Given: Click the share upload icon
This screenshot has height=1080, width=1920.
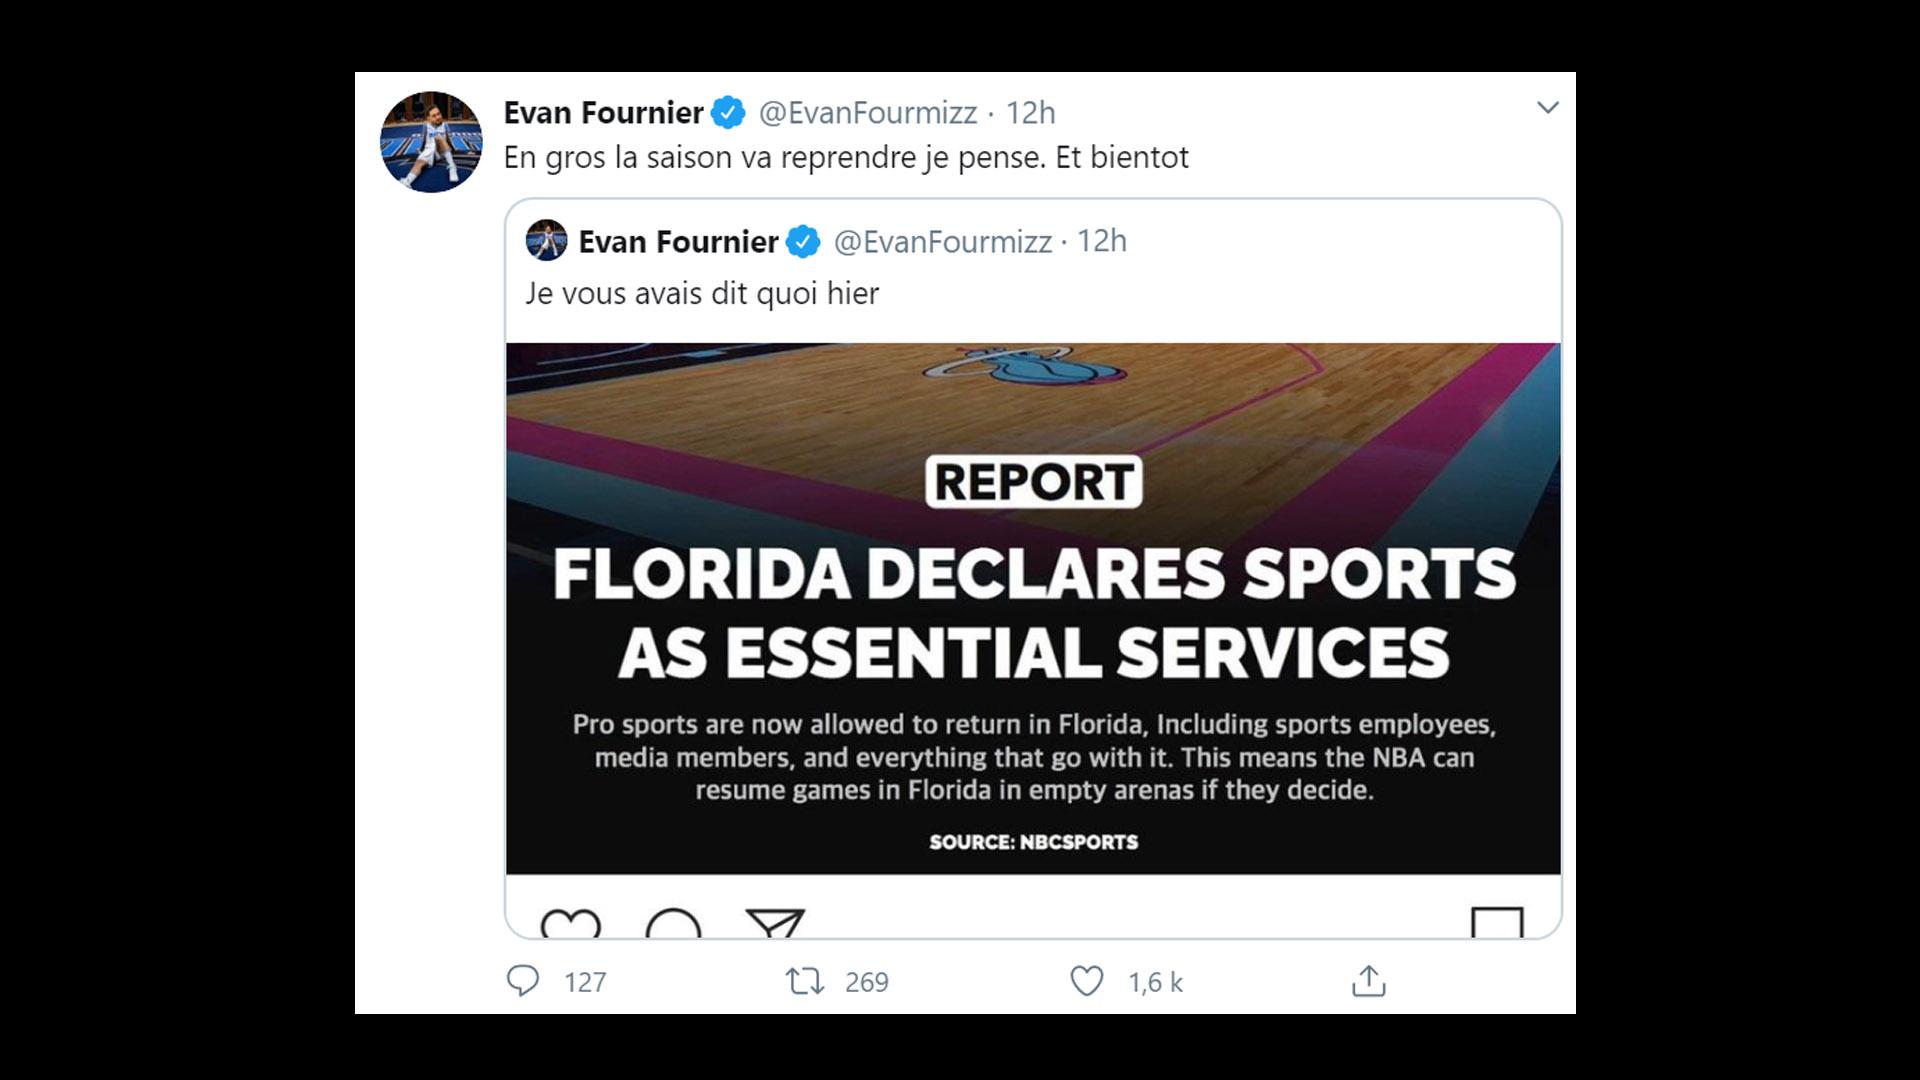Looking at the screenshot, I should [1368, 981].
